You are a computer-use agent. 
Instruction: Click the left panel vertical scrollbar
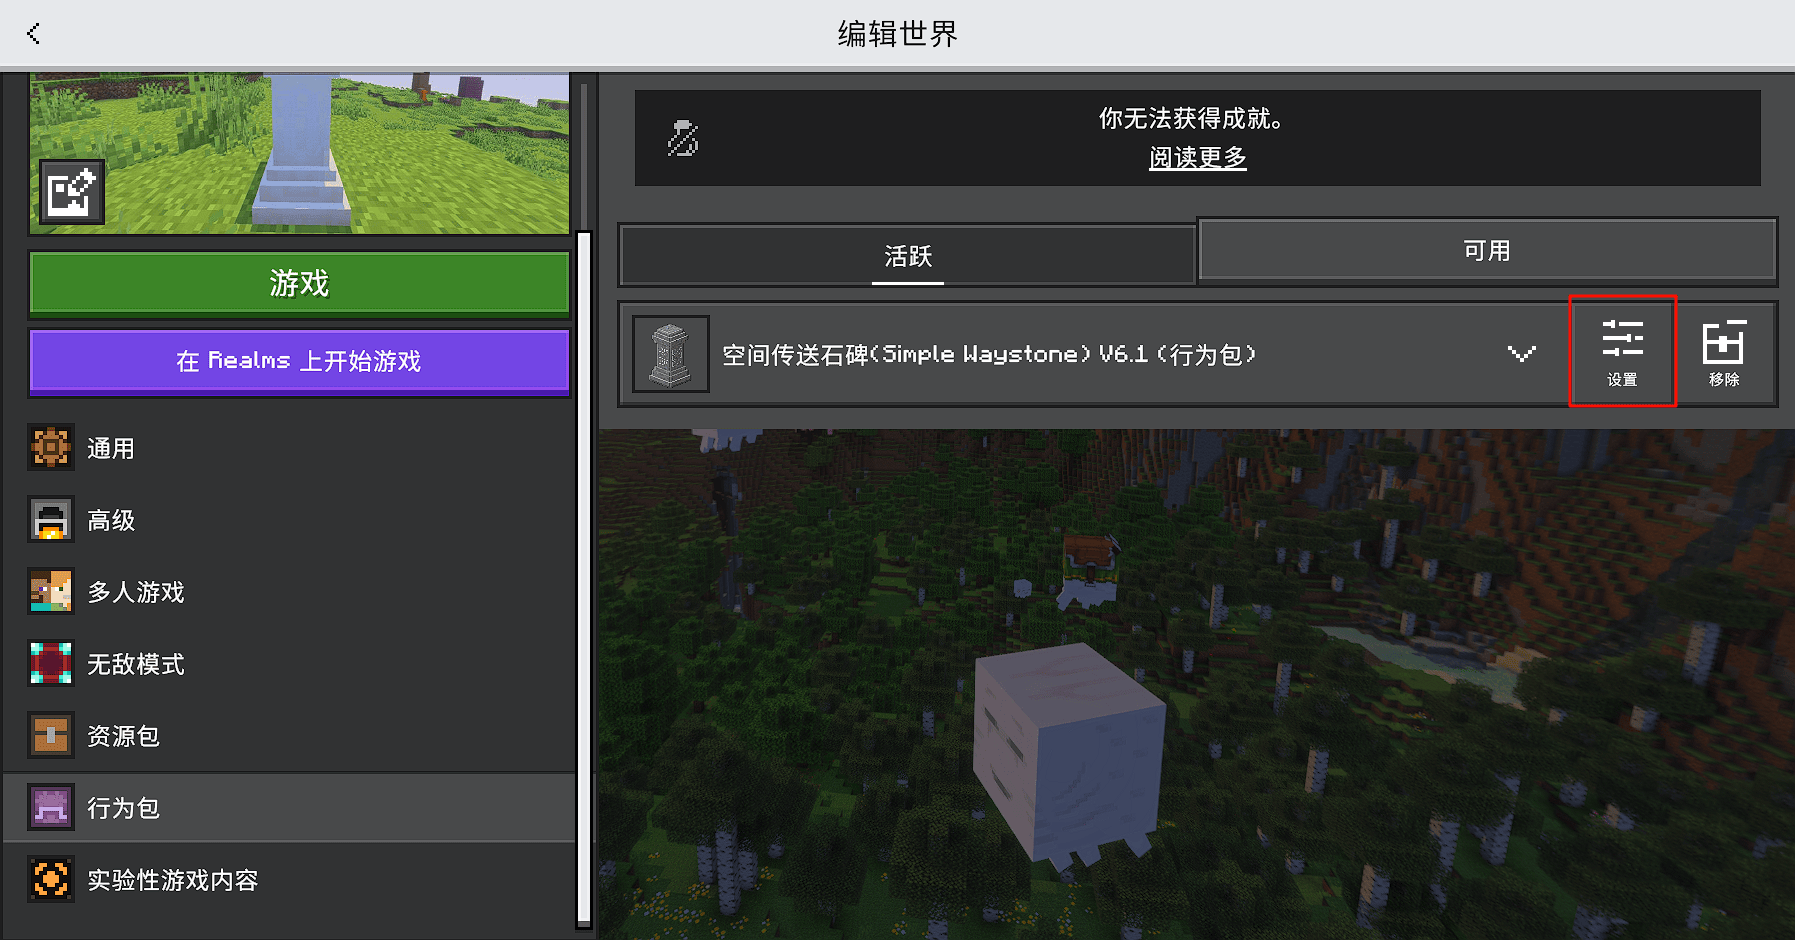click(x=584, y=578)
